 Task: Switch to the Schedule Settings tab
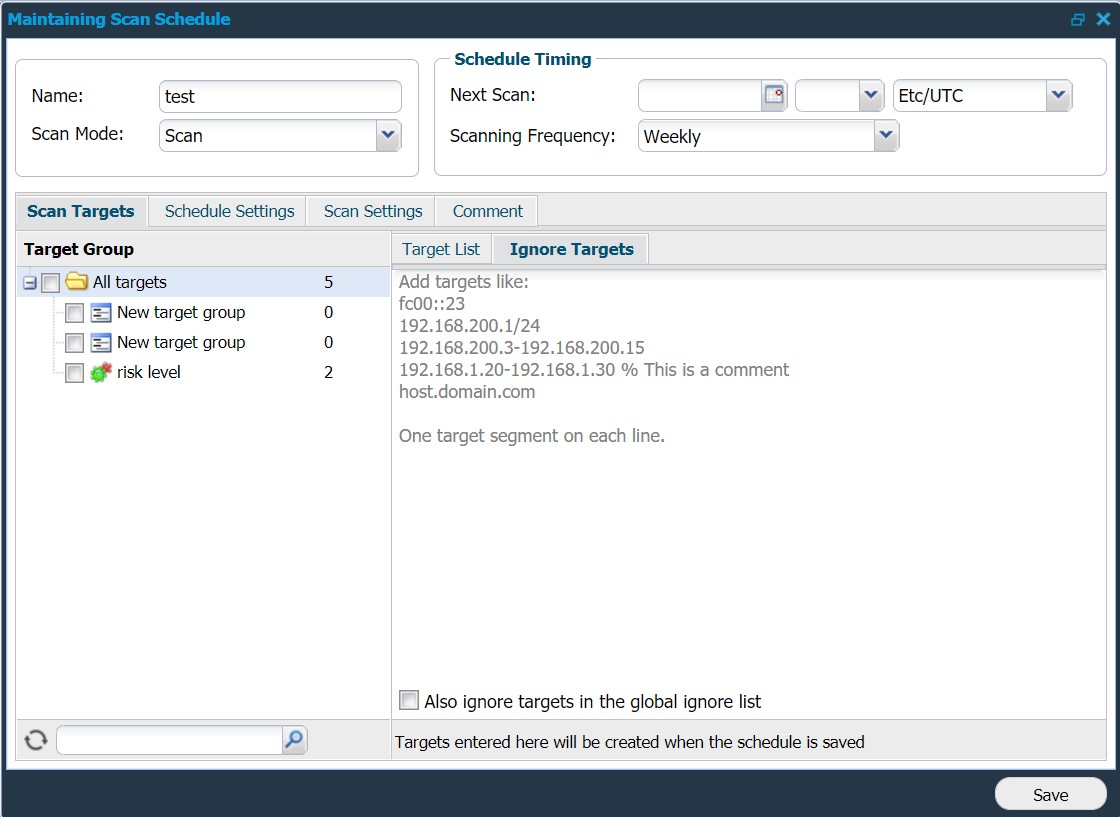[x=229, y=211]
